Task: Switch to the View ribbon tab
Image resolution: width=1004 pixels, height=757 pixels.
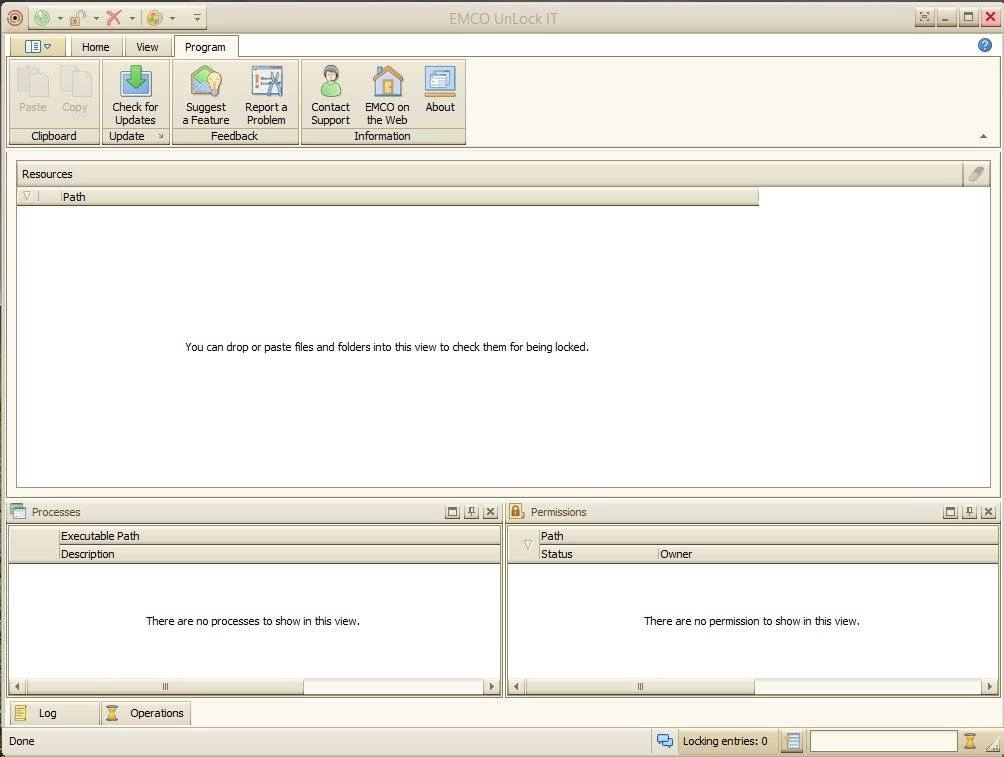Action: click(147, 47)
